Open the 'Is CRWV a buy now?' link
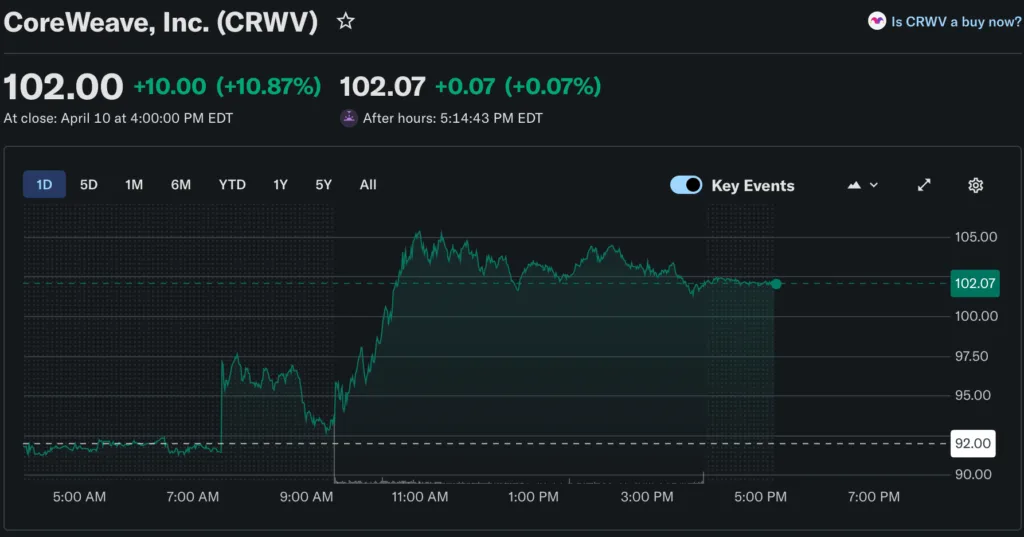Screen dimensions: 1024x537 click(955, 22)
